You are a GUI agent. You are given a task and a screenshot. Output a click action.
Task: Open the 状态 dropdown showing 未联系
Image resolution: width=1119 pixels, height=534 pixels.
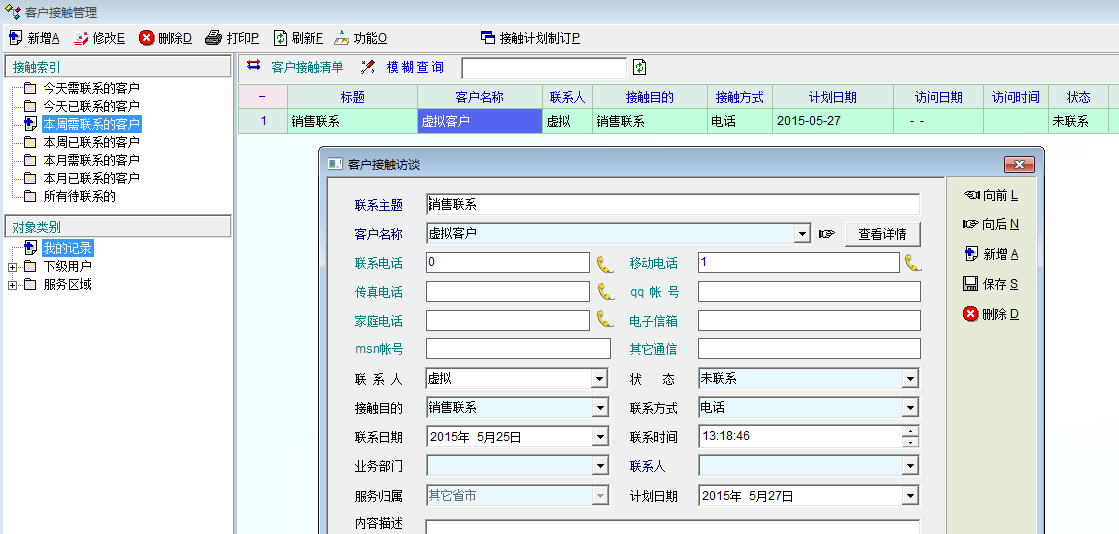(910, 379)
